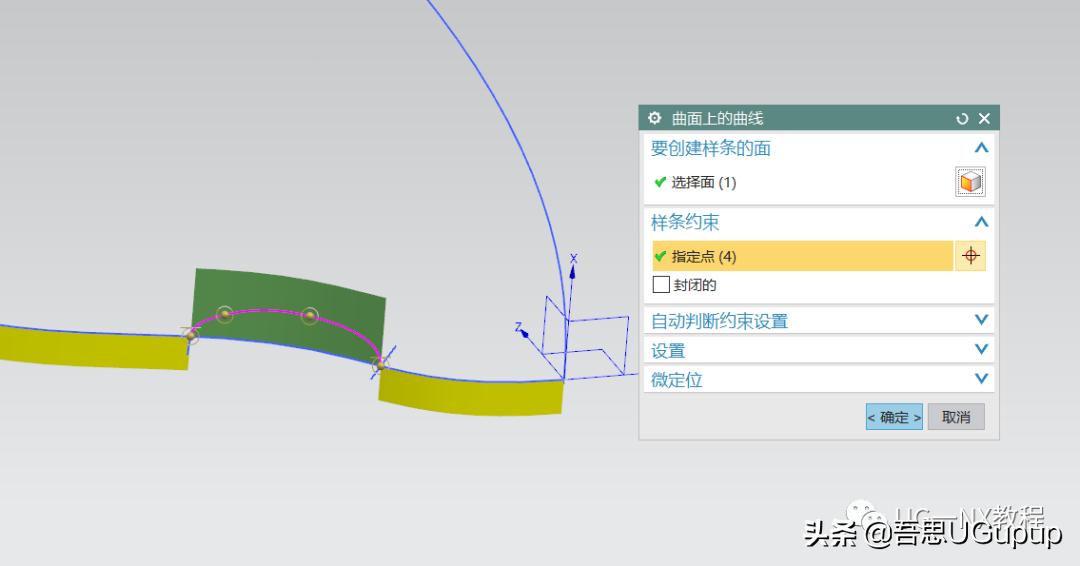Select the right yellow surface strip
The image size is (1080, 566).
pos(470,397)
